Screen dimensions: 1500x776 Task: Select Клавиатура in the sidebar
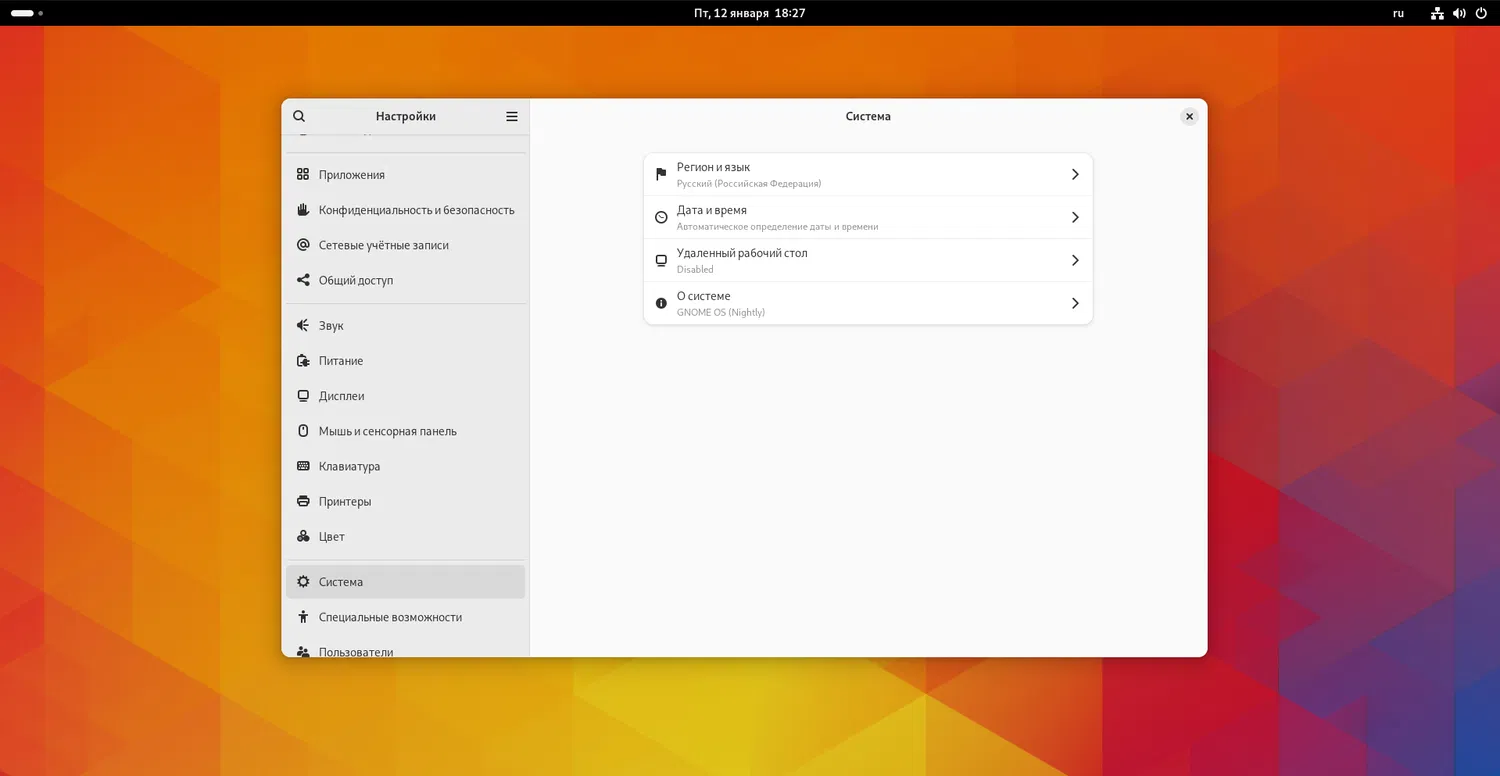[405, 466]
